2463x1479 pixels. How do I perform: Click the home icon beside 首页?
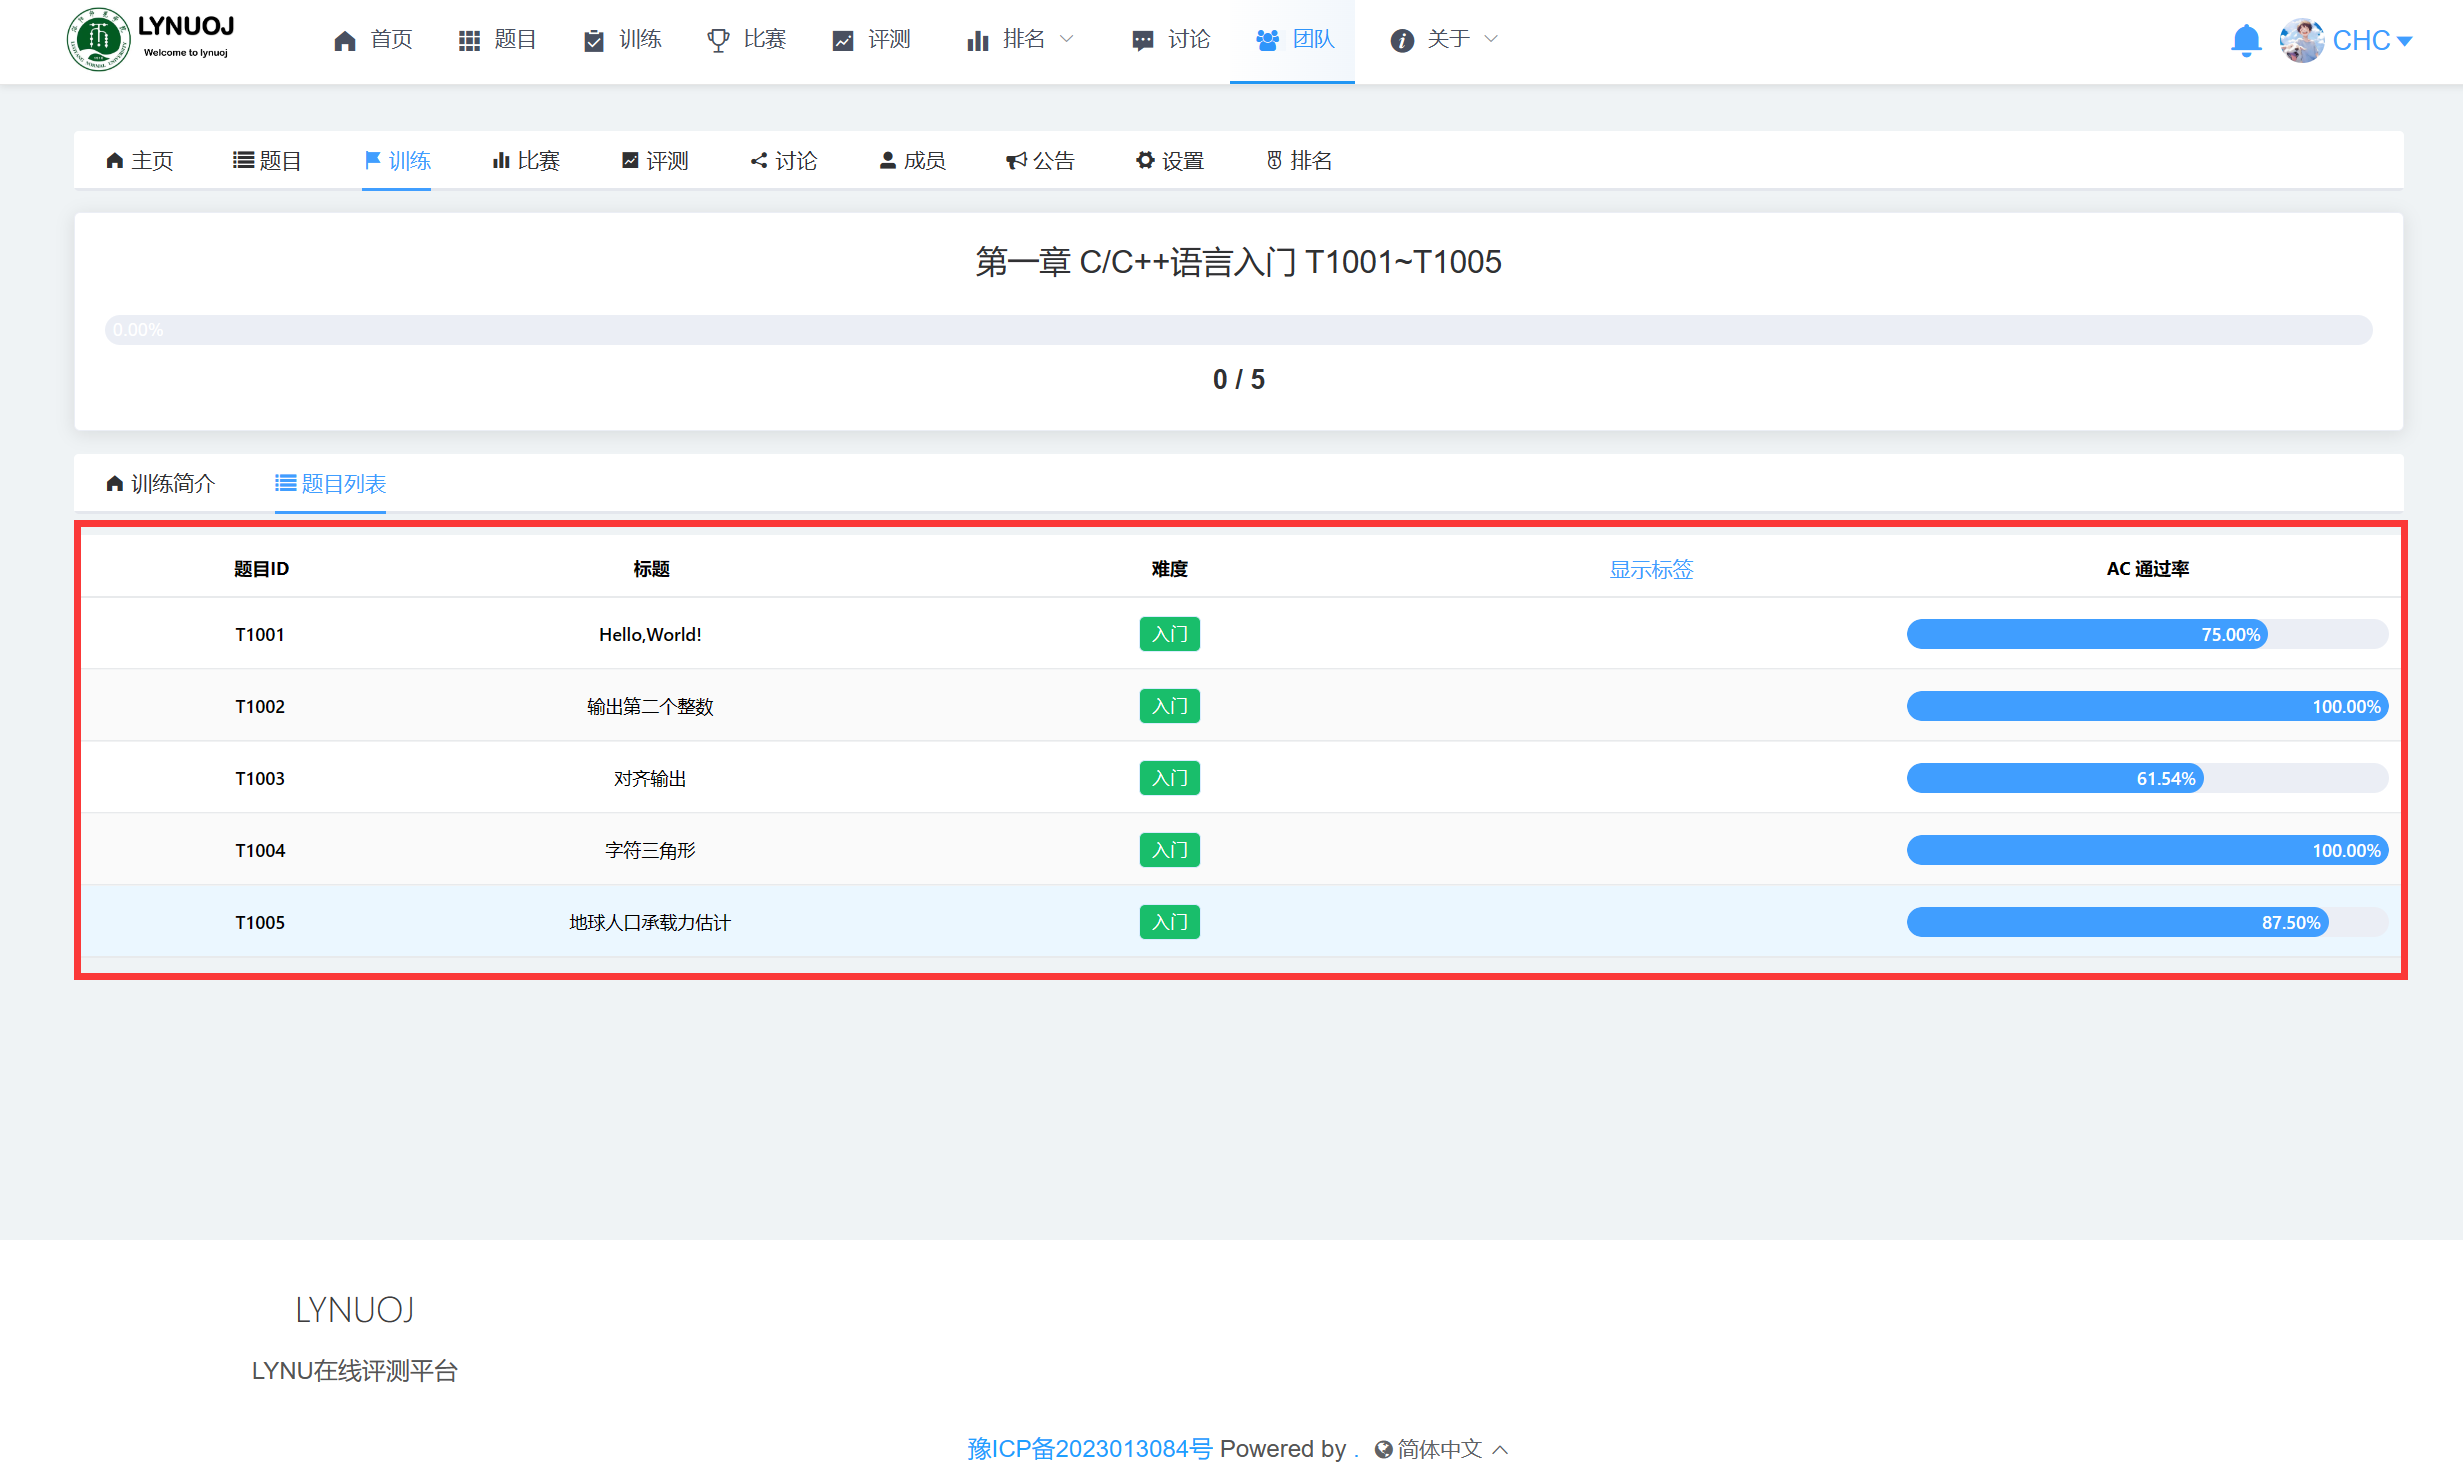click(x=345, y=40)
